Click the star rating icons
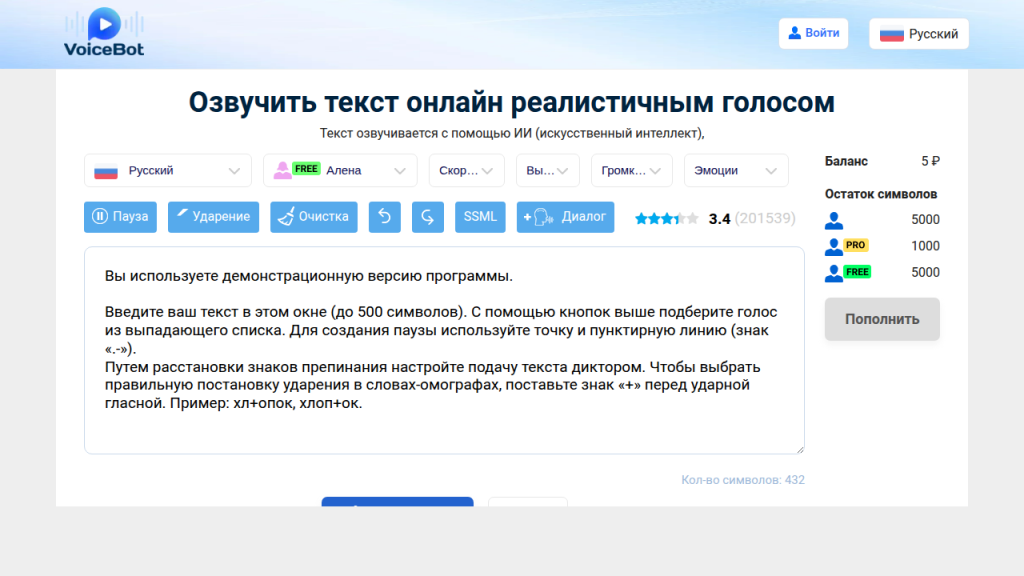 pyautogui.click(x=666, y=218)
